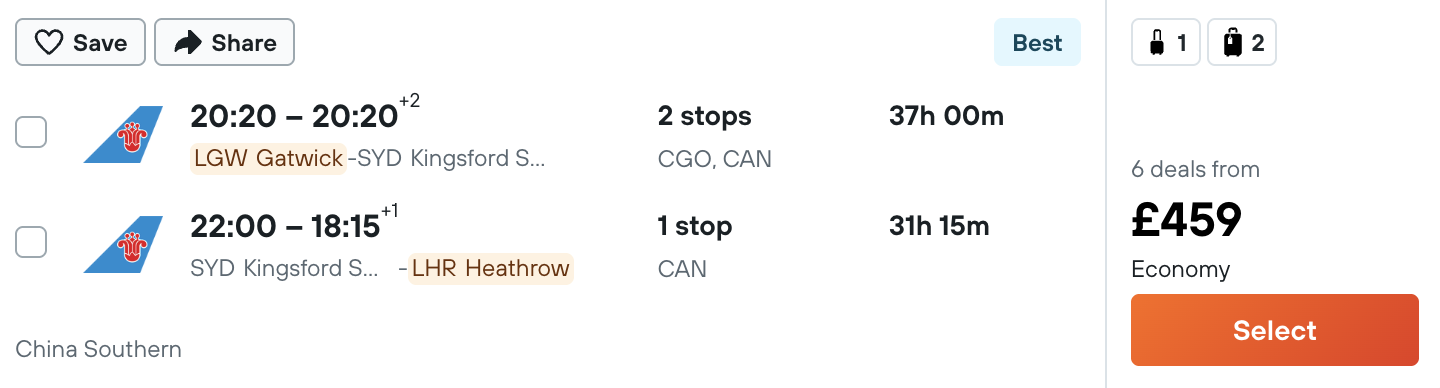
Task: Click the heart icon on Save
Action: 49,43
